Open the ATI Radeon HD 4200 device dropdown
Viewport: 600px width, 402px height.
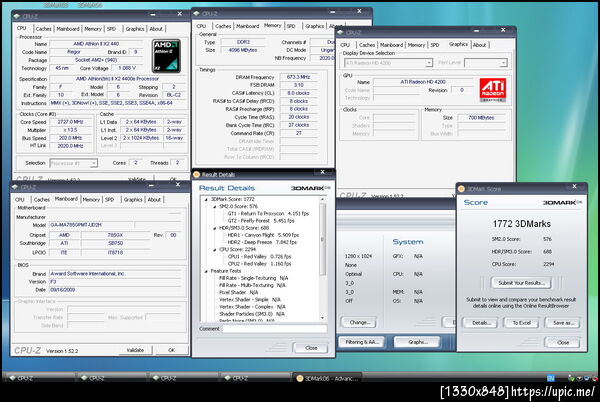[x=429, y=62]
